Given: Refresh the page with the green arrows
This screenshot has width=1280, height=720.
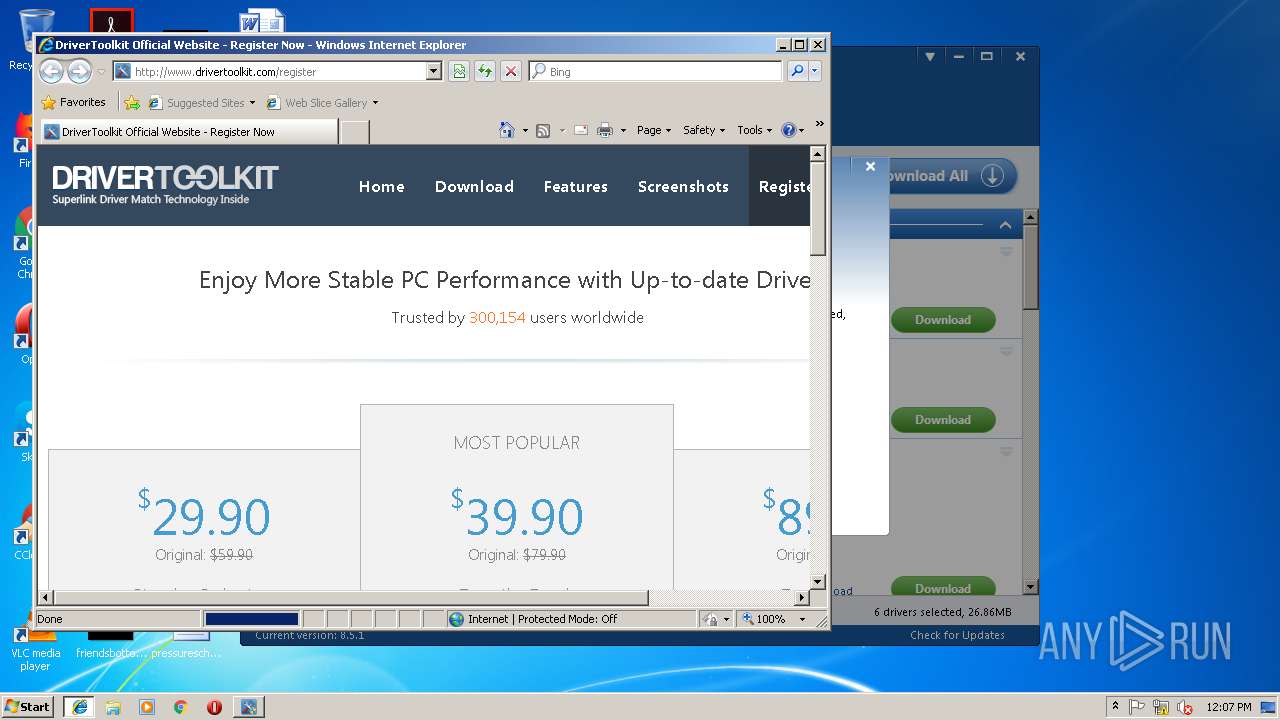Looking at the screenshot, I should (x=485, y=71).
